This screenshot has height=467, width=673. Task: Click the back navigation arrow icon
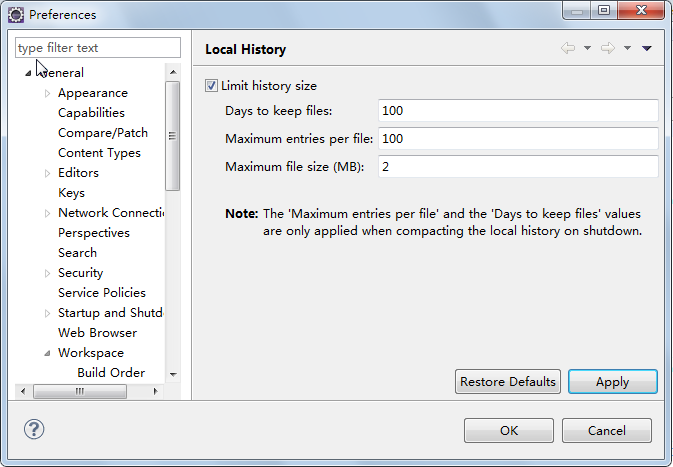pyautogui.click(x=568, y=48)
